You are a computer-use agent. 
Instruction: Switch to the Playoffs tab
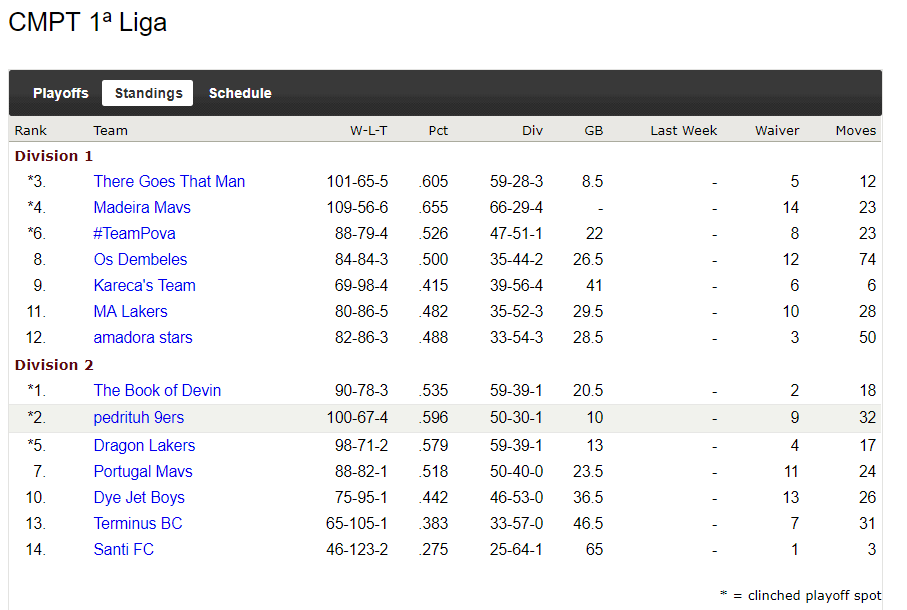point(61,93)
